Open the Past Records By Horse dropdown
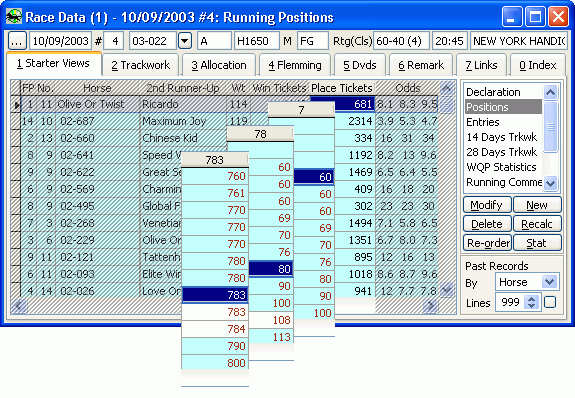This screenshot has height=398, width=575. point(549,282)
